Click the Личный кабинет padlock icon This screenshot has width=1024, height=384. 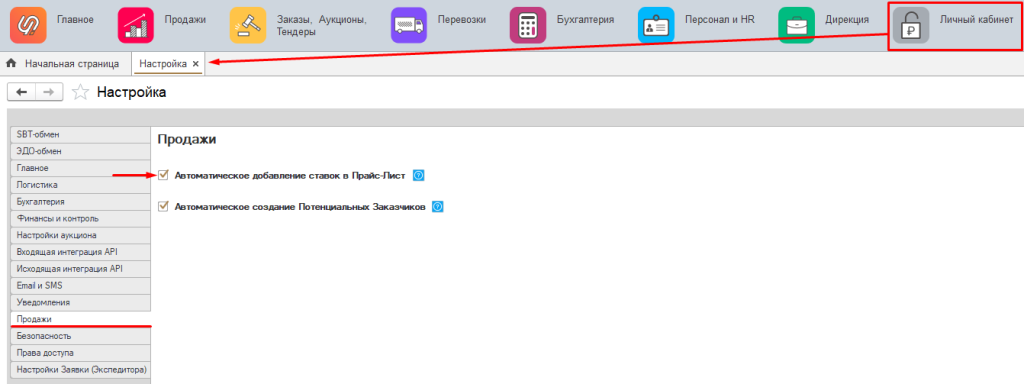[x=911, y=25]
